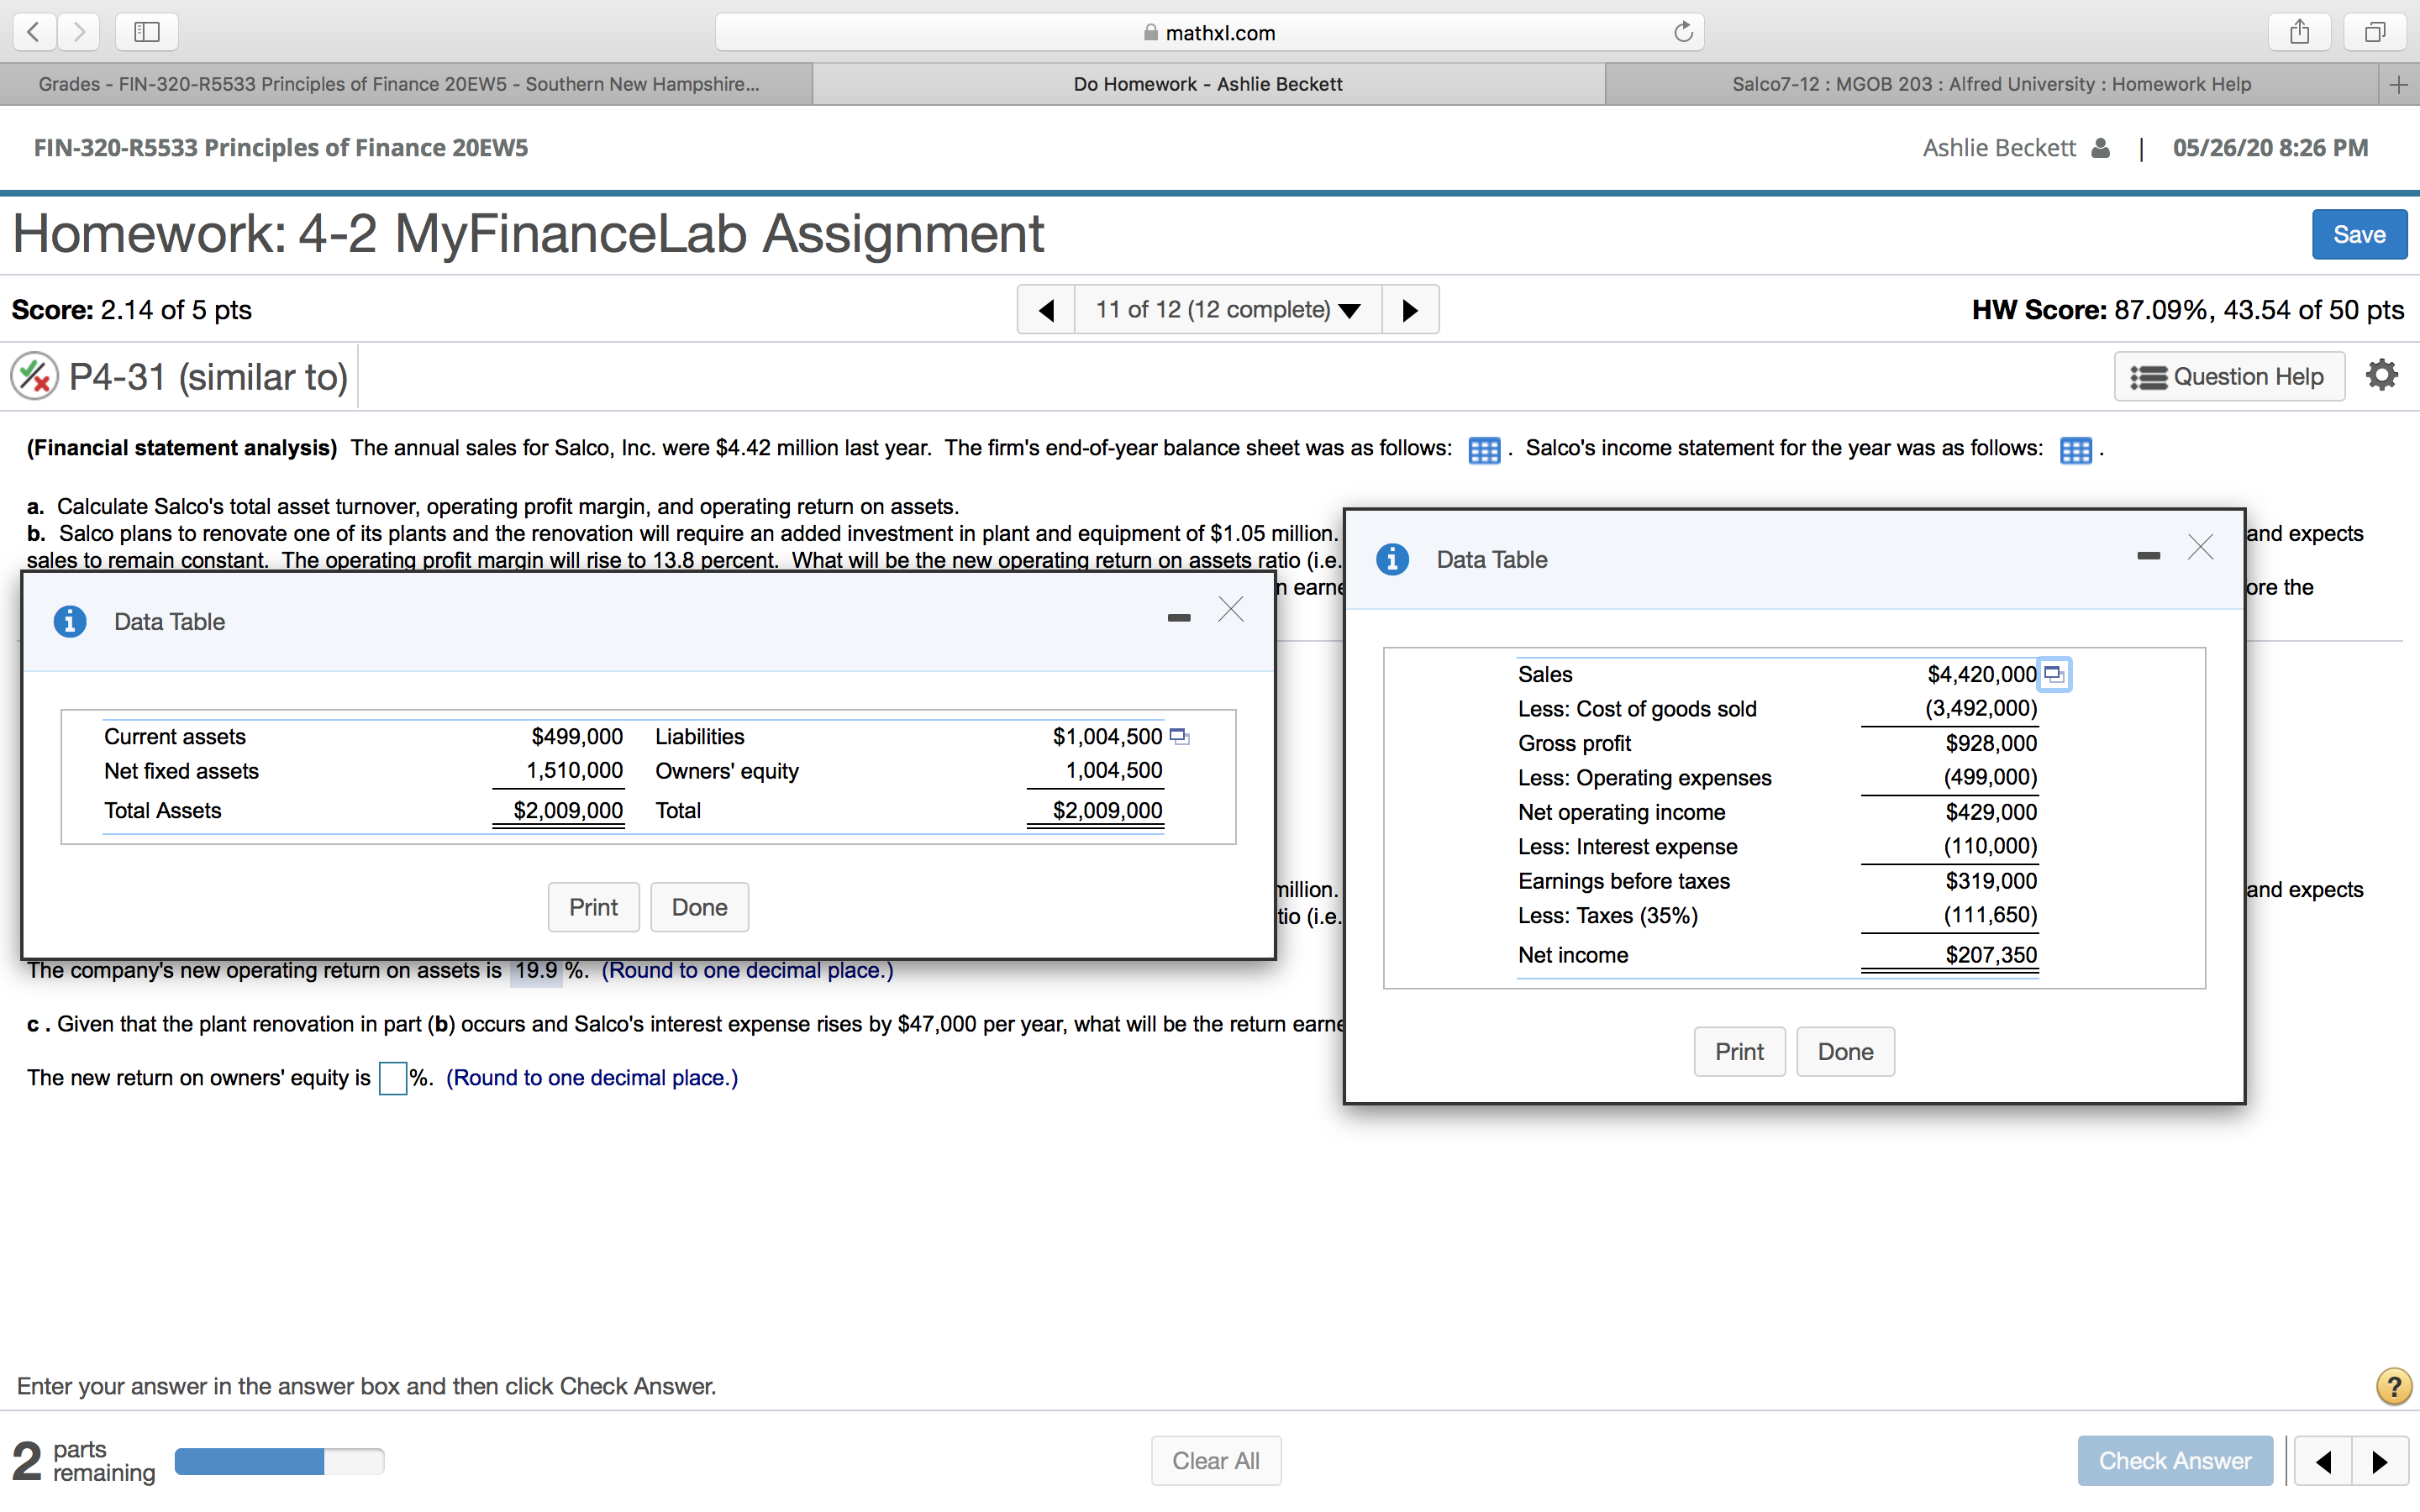Image resolution: width=2420 pixels, height=1512 pixels.
Task: Click the copy icon next to $4,420,000
Action: [2054, 674]
